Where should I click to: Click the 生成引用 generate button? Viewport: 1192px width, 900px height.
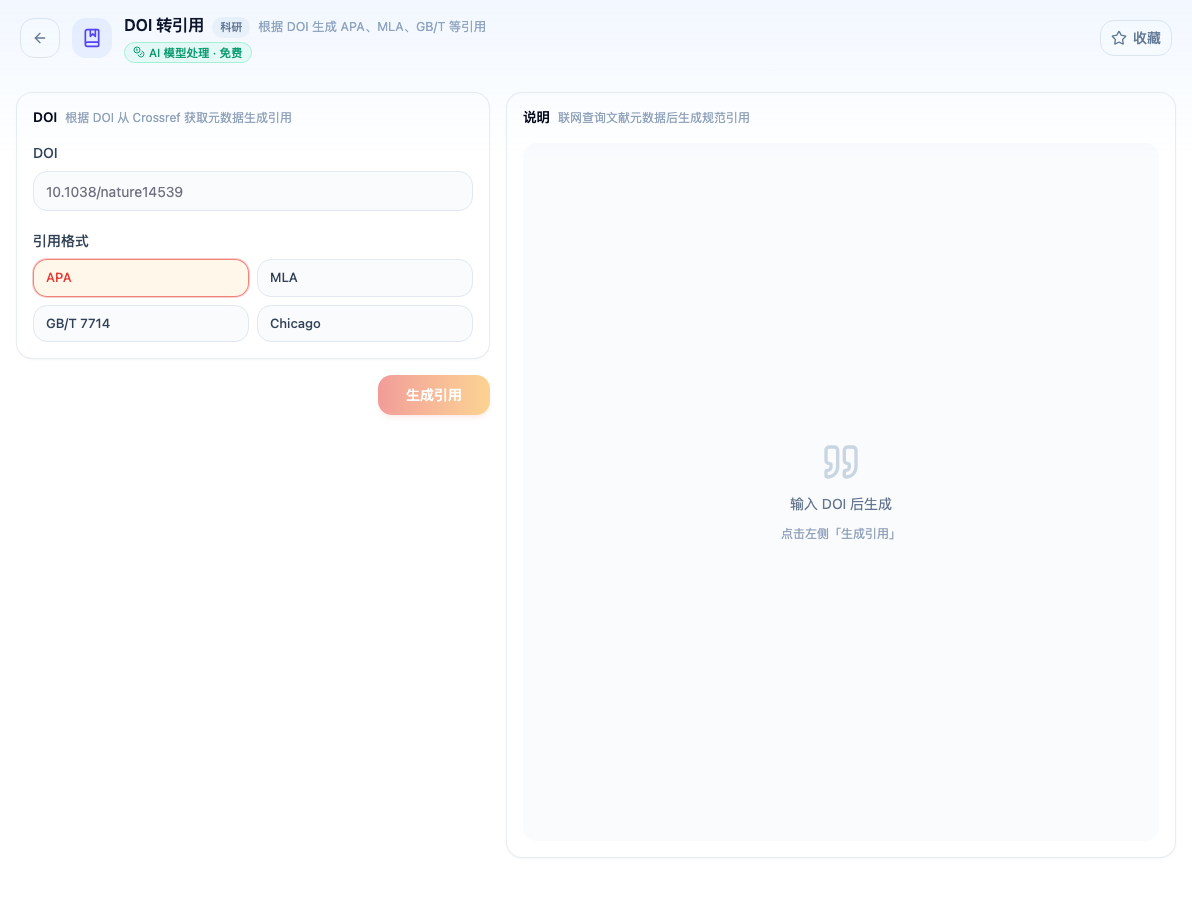click(x=433, y=395)
